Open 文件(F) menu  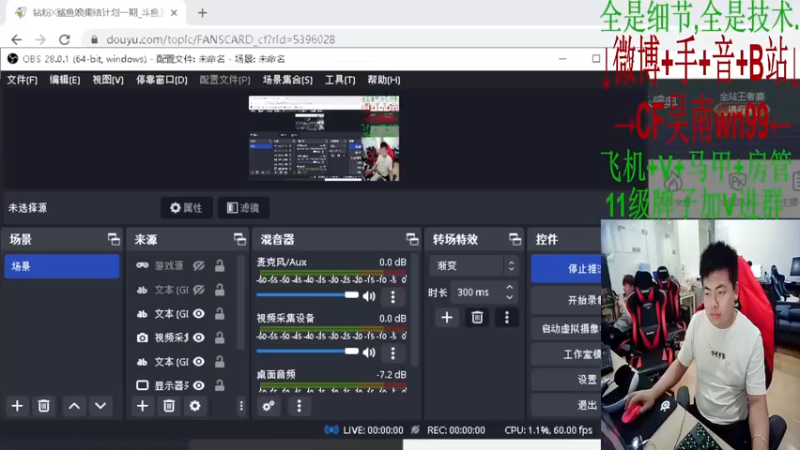tap(22, 80)
